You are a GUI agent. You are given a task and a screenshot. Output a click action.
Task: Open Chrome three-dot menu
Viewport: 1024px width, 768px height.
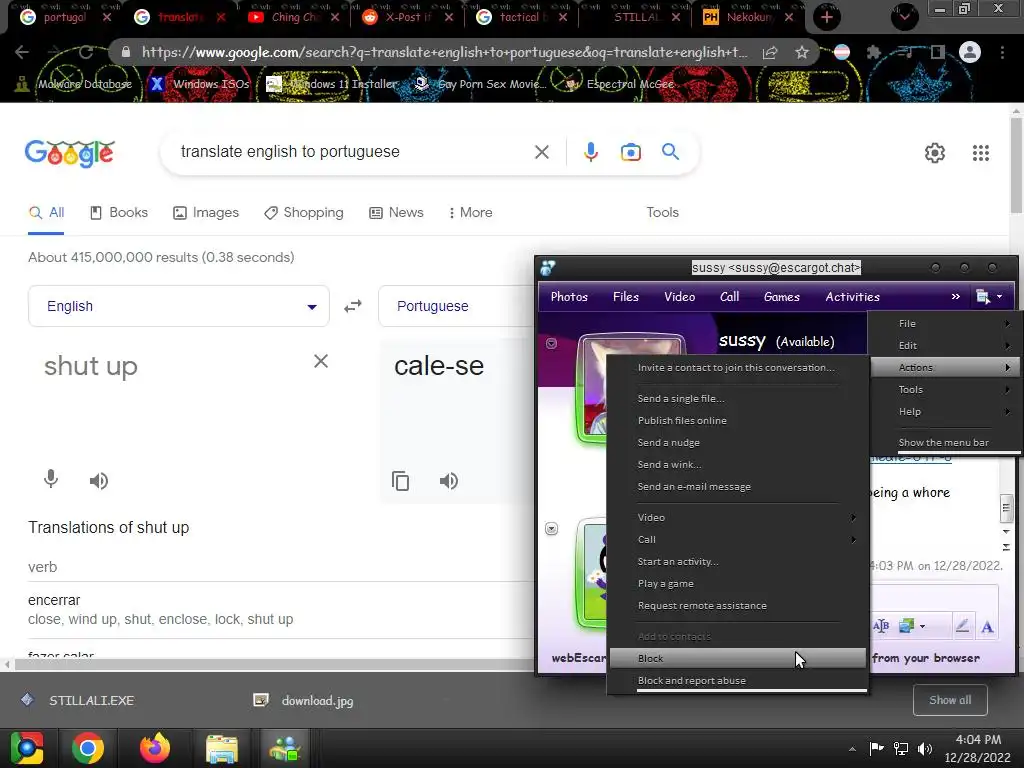[1002, 52]
